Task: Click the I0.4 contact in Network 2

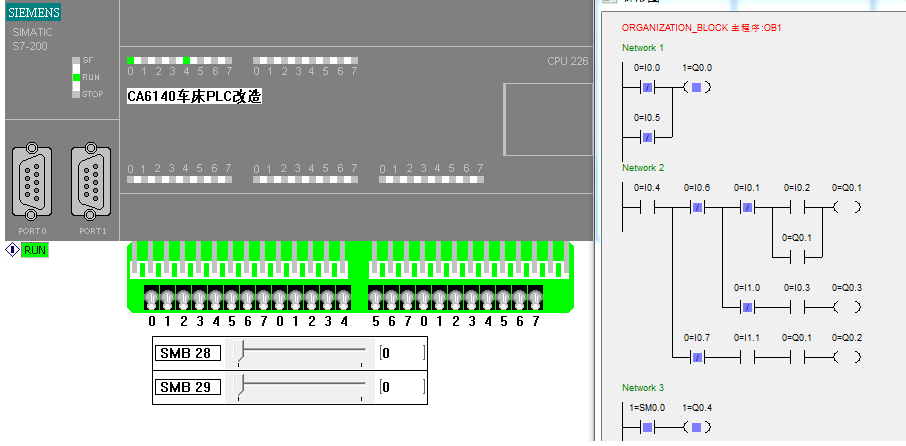Action: (x=647, y=207)
